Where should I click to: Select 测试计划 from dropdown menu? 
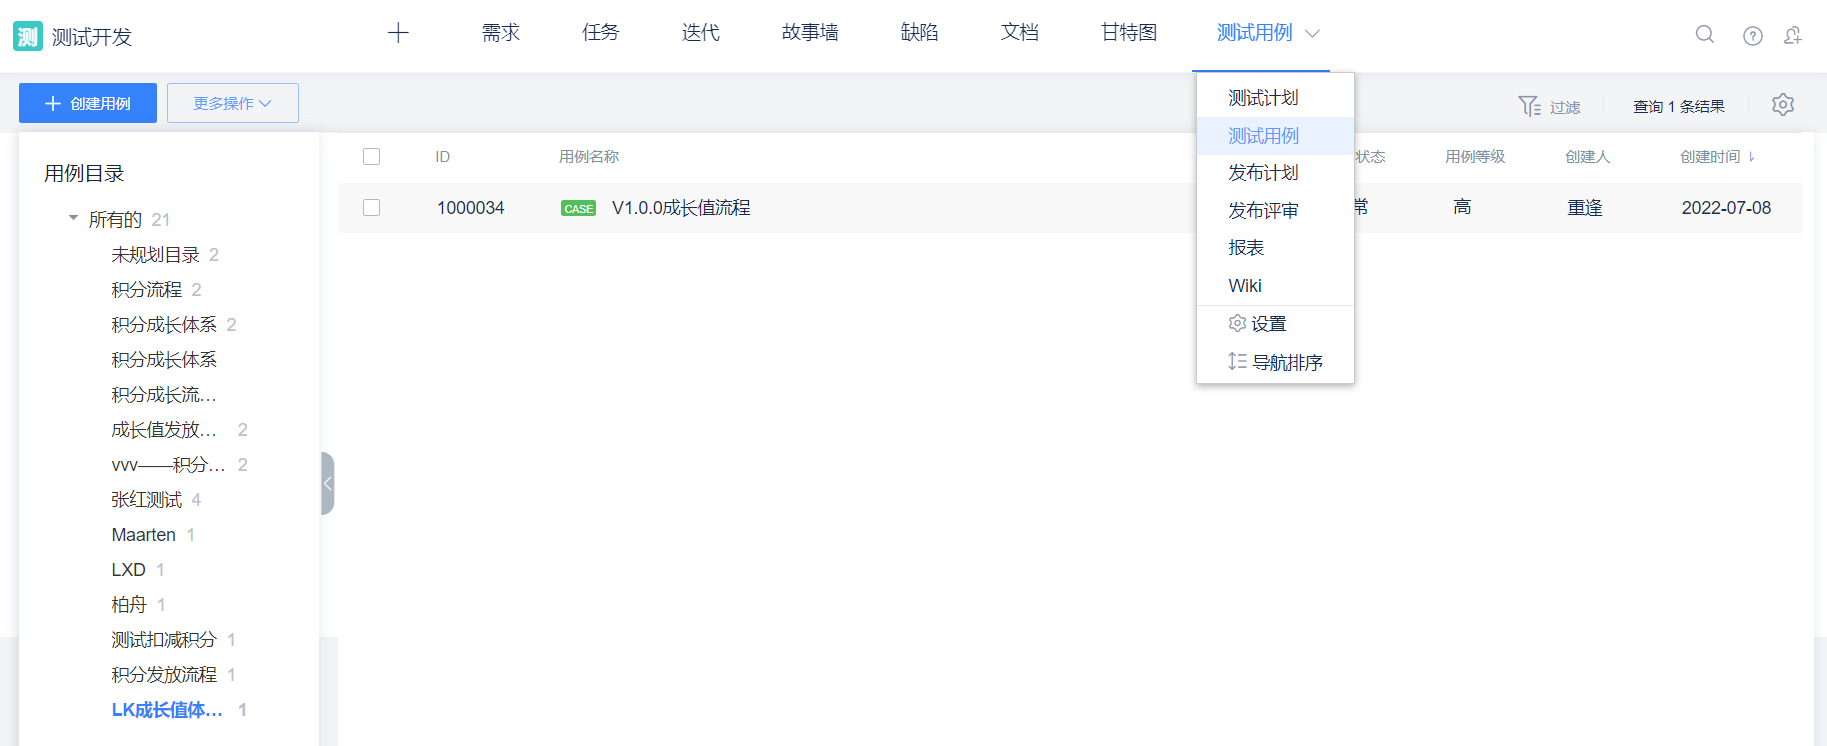tap(1275, 98)
